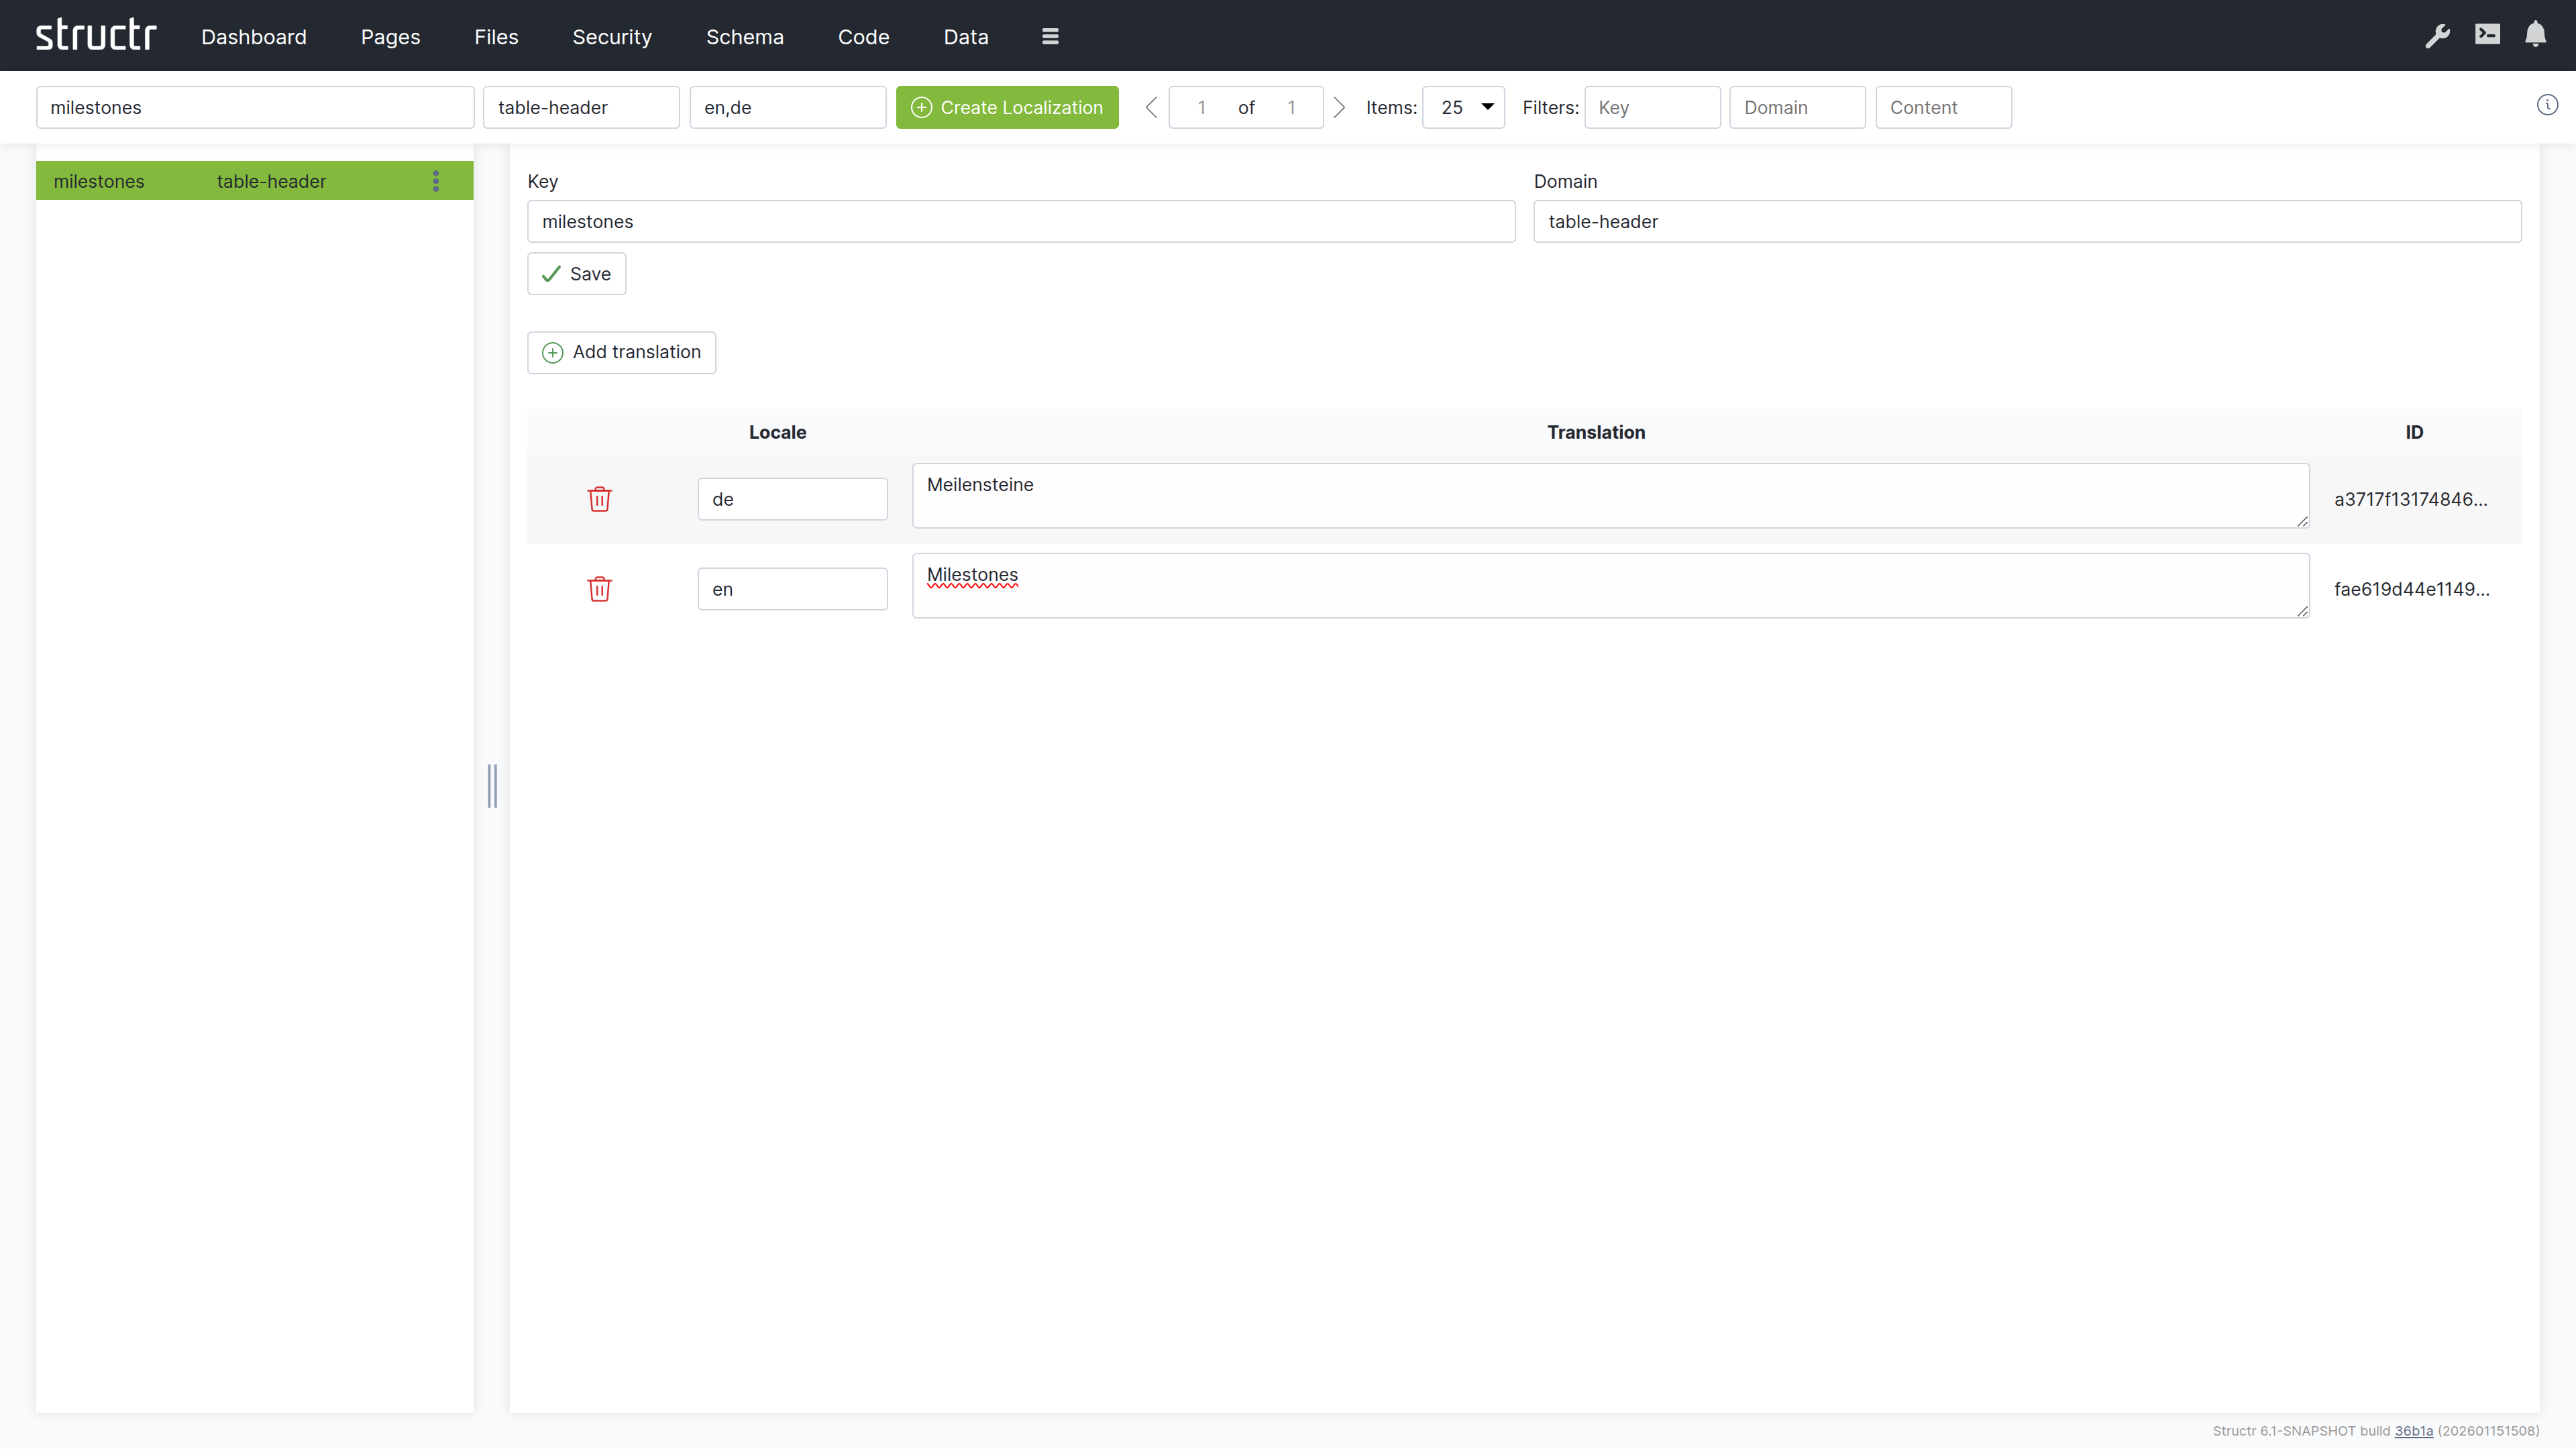Delete the 'de' translation row
Viewport: 2576px width, 1449px height.
[x=599, y=499]
